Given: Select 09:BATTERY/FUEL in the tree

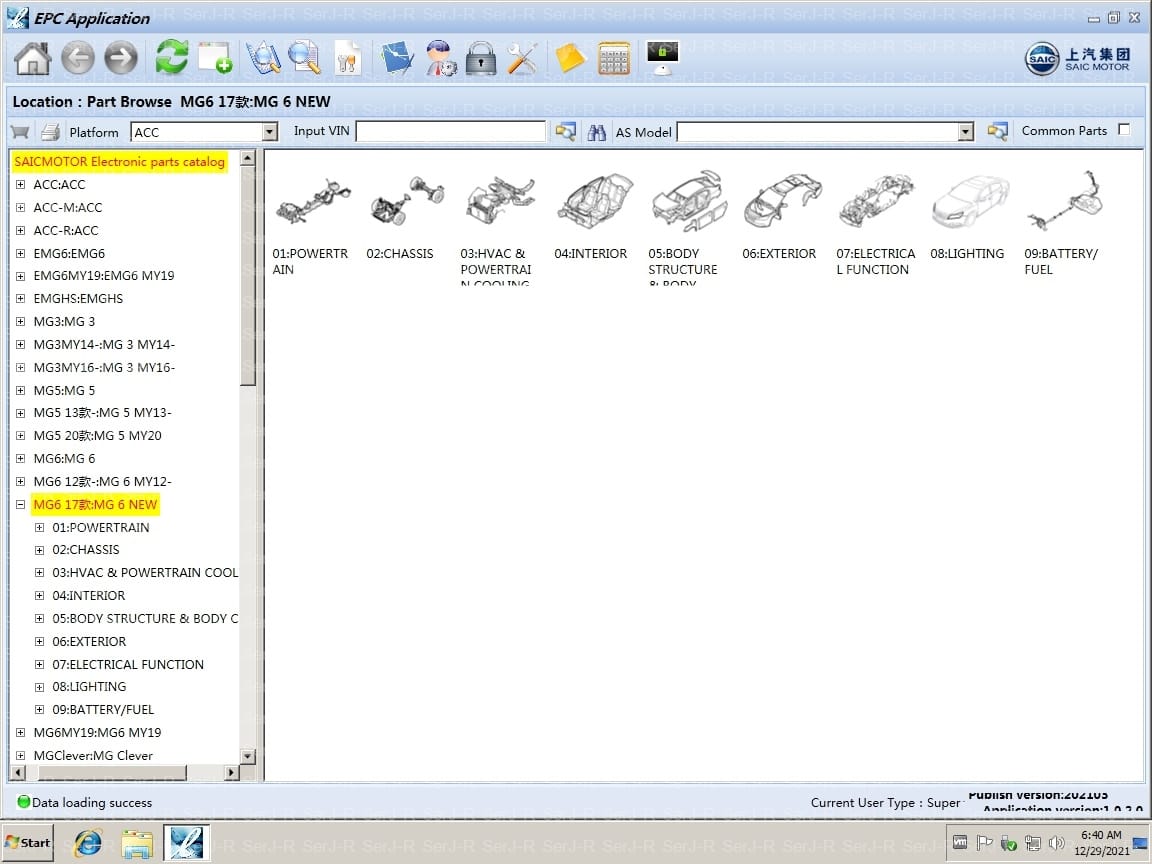Looking at the screenshot, I should (103, 710).
